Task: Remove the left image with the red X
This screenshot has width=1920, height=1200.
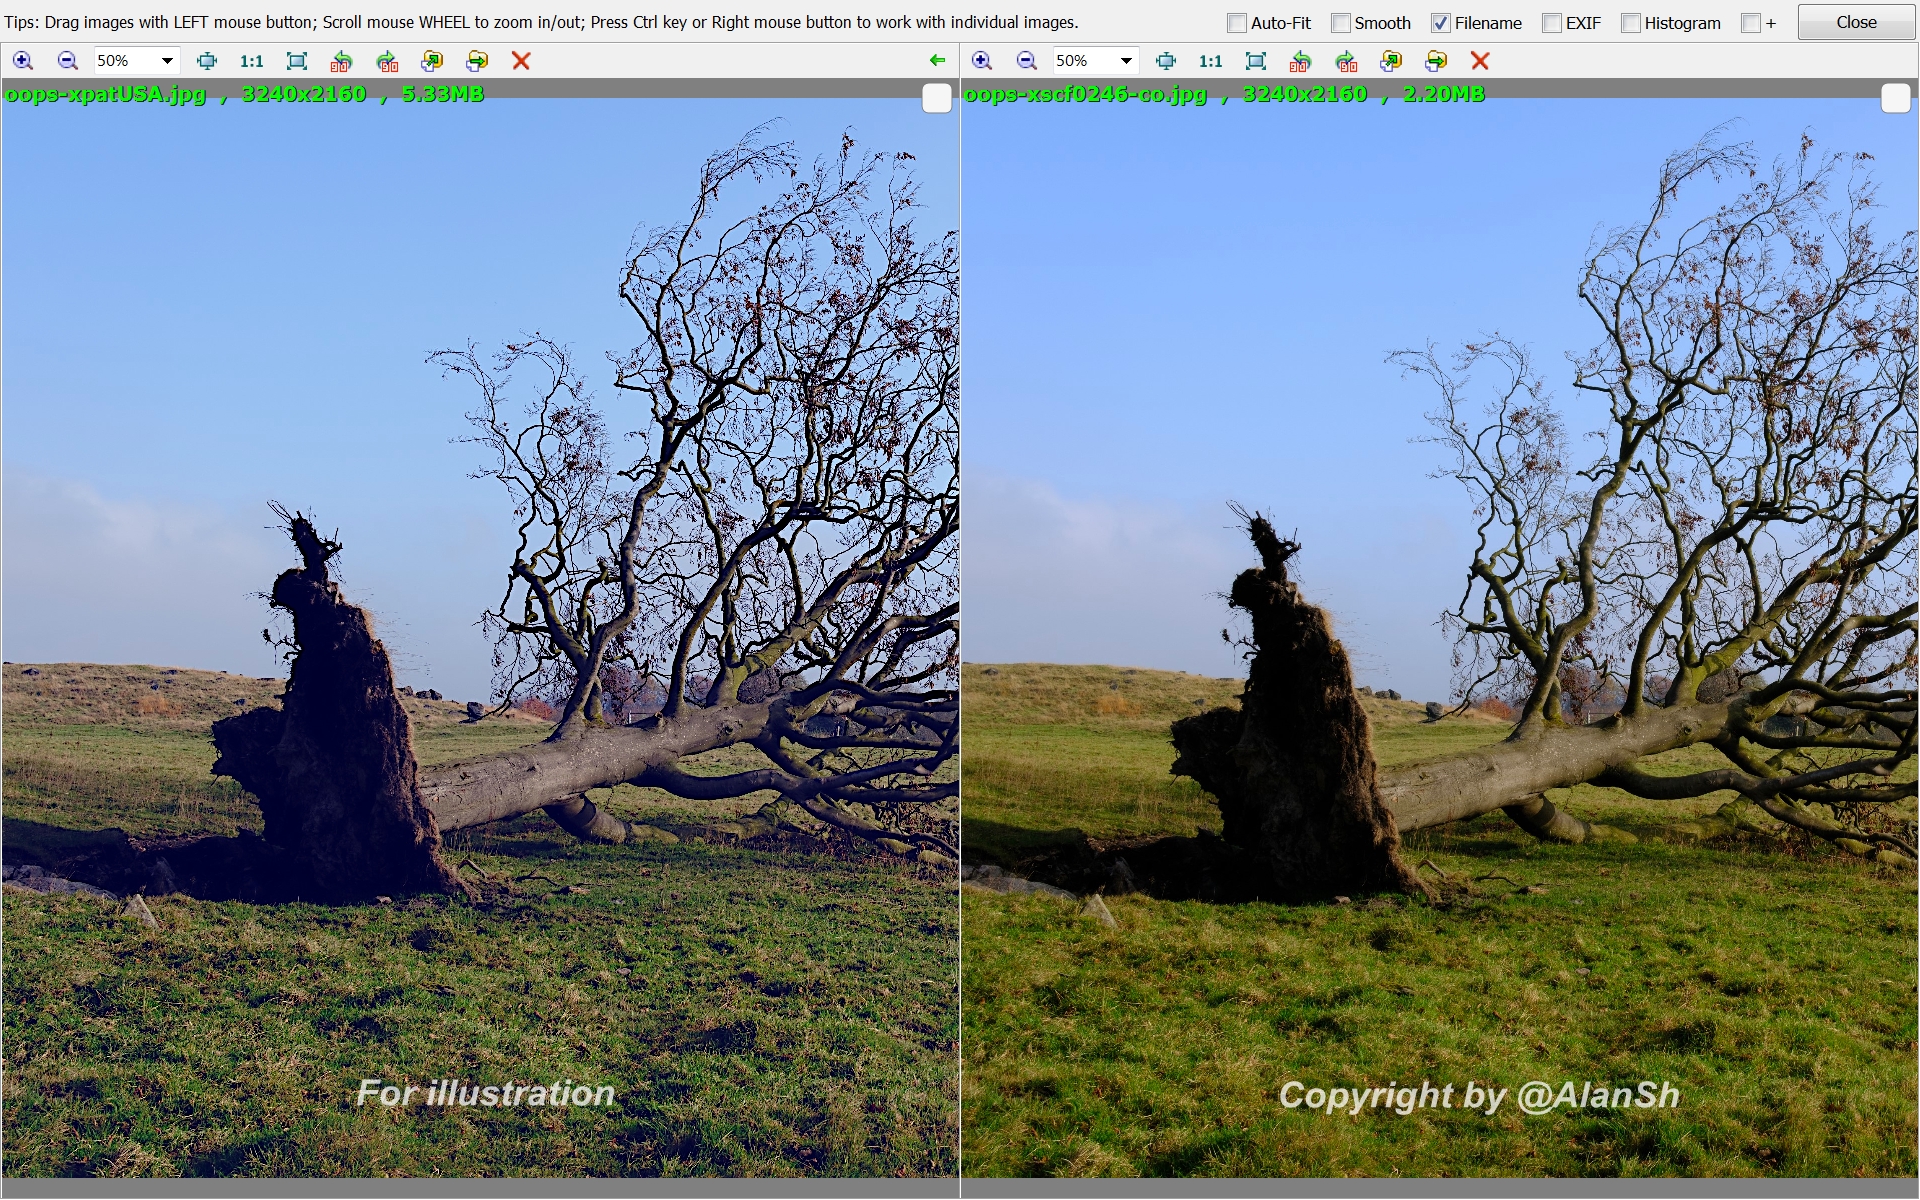Action: tap(521, 61)
